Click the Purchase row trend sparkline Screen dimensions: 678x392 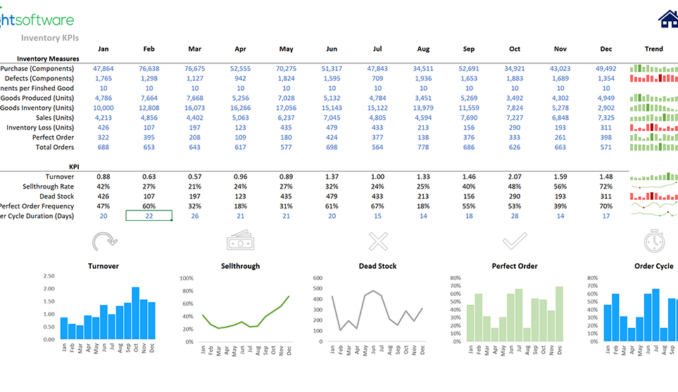click(x=654, y=68)
